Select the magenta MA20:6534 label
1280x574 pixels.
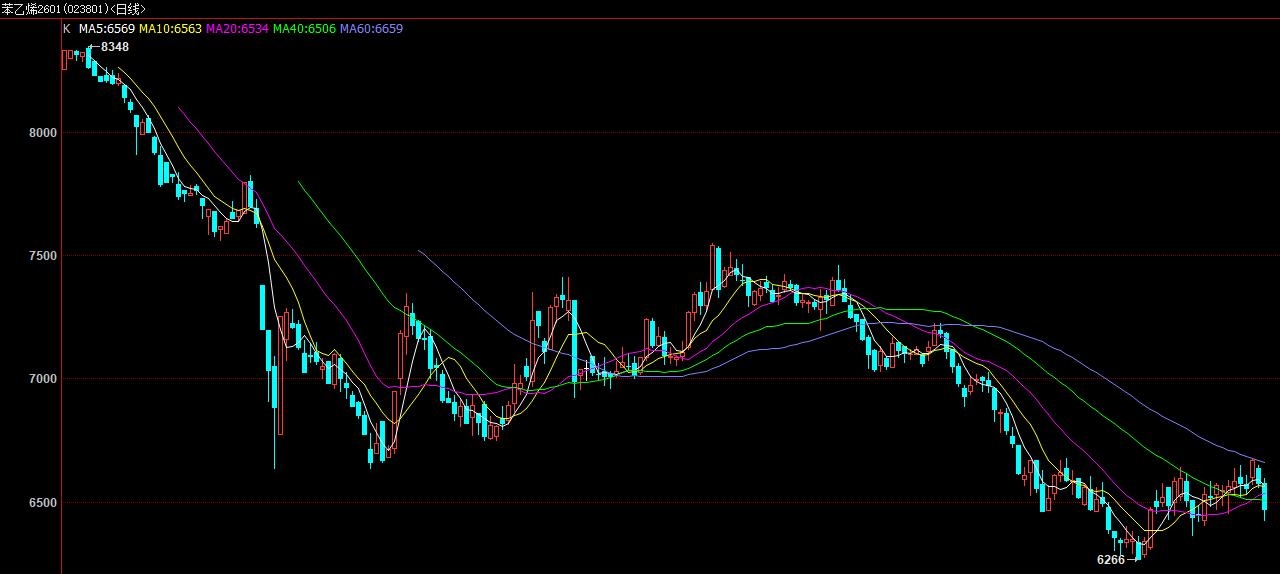237,29
